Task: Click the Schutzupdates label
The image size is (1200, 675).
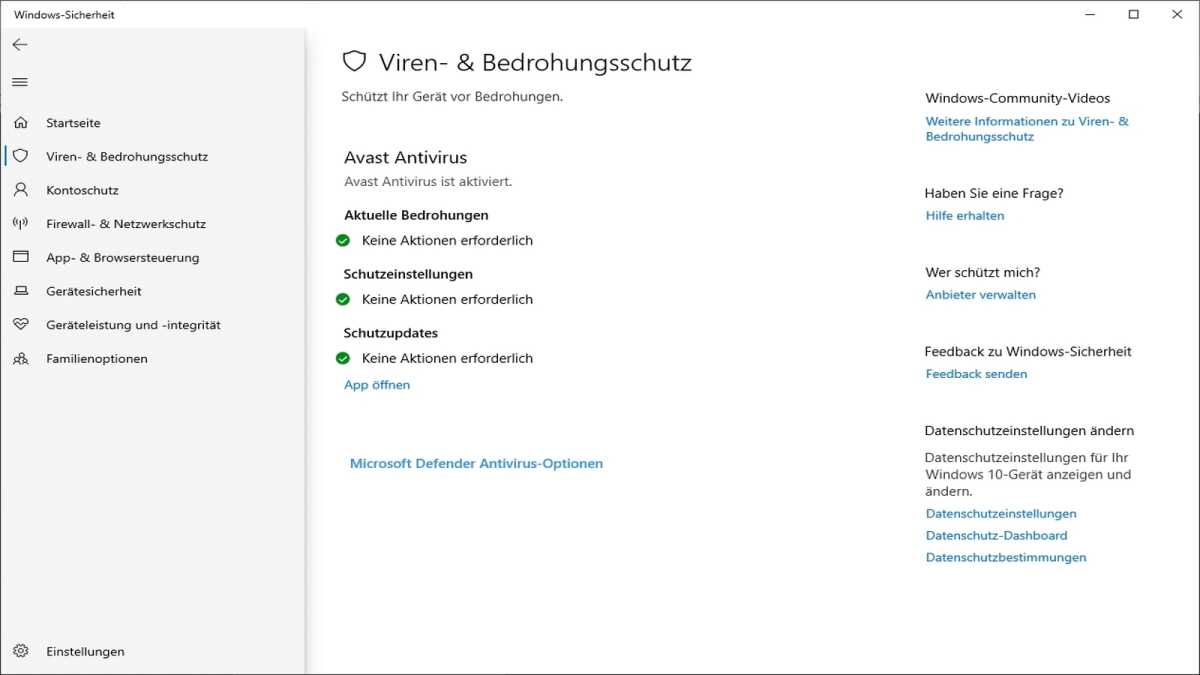Action: (391, 333)
